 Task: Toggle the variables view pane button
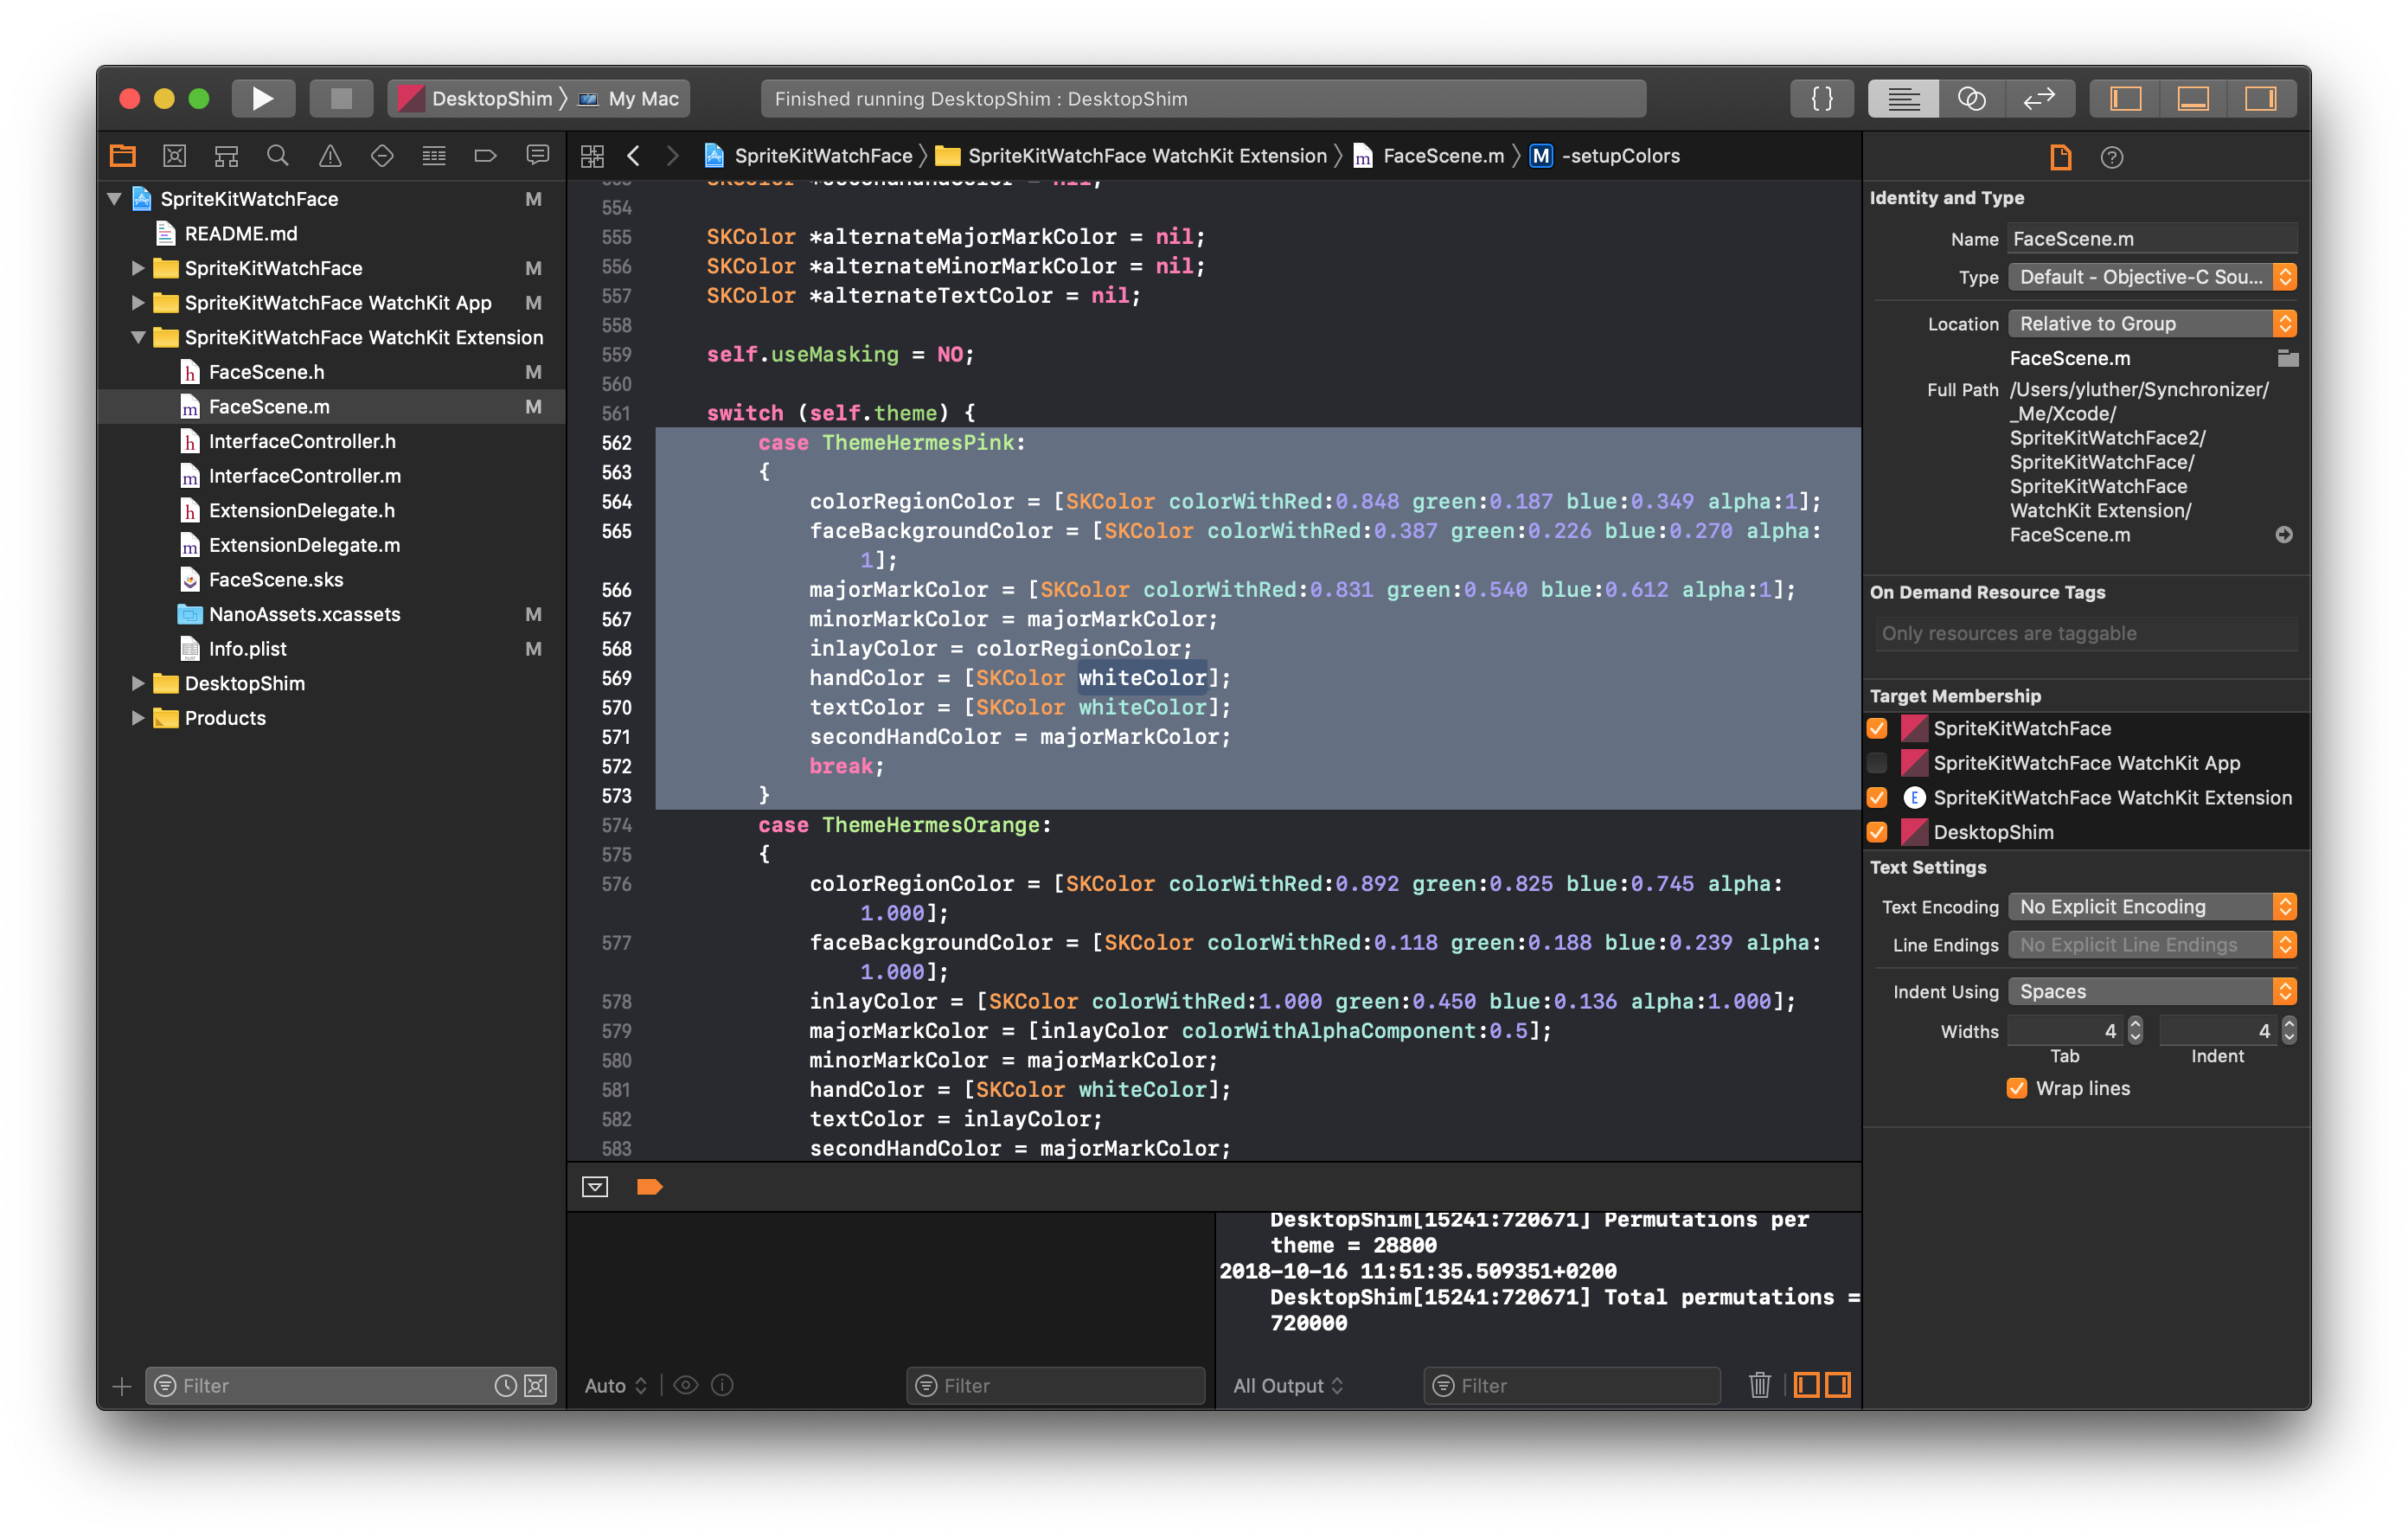tap(1806, 1385)
